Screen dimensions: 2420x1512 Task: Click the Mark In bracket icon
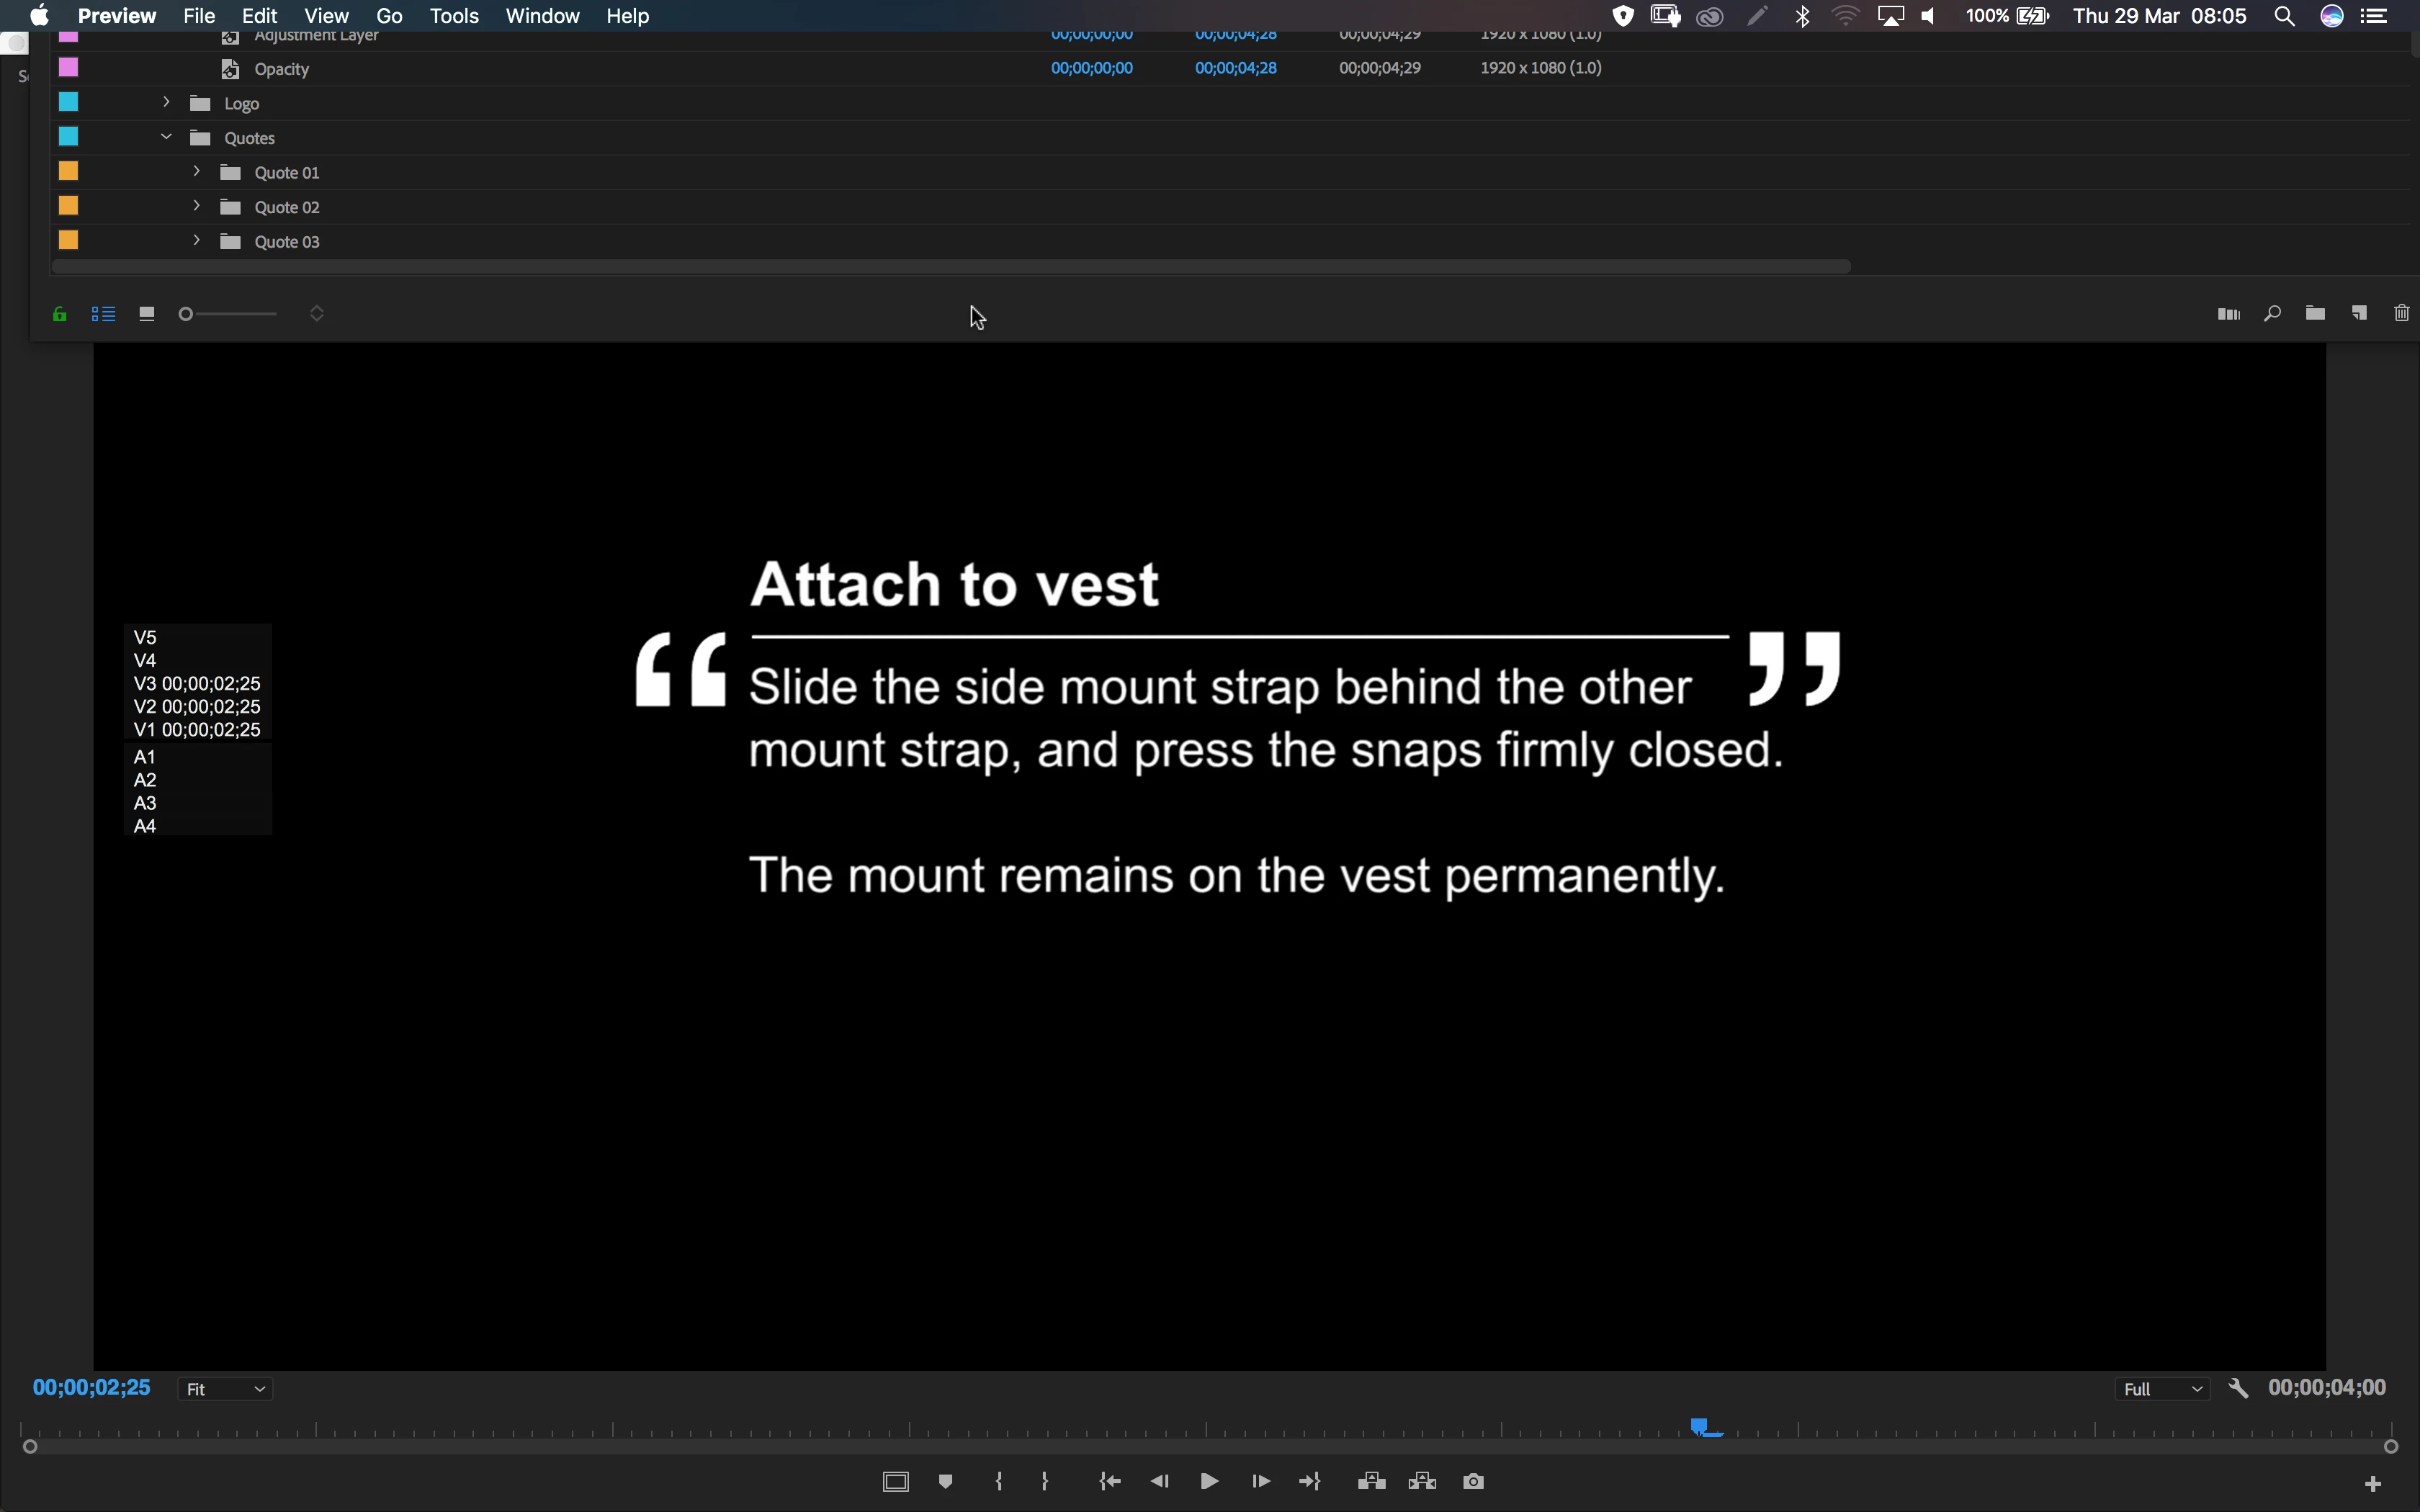(x=999, y=1481)
